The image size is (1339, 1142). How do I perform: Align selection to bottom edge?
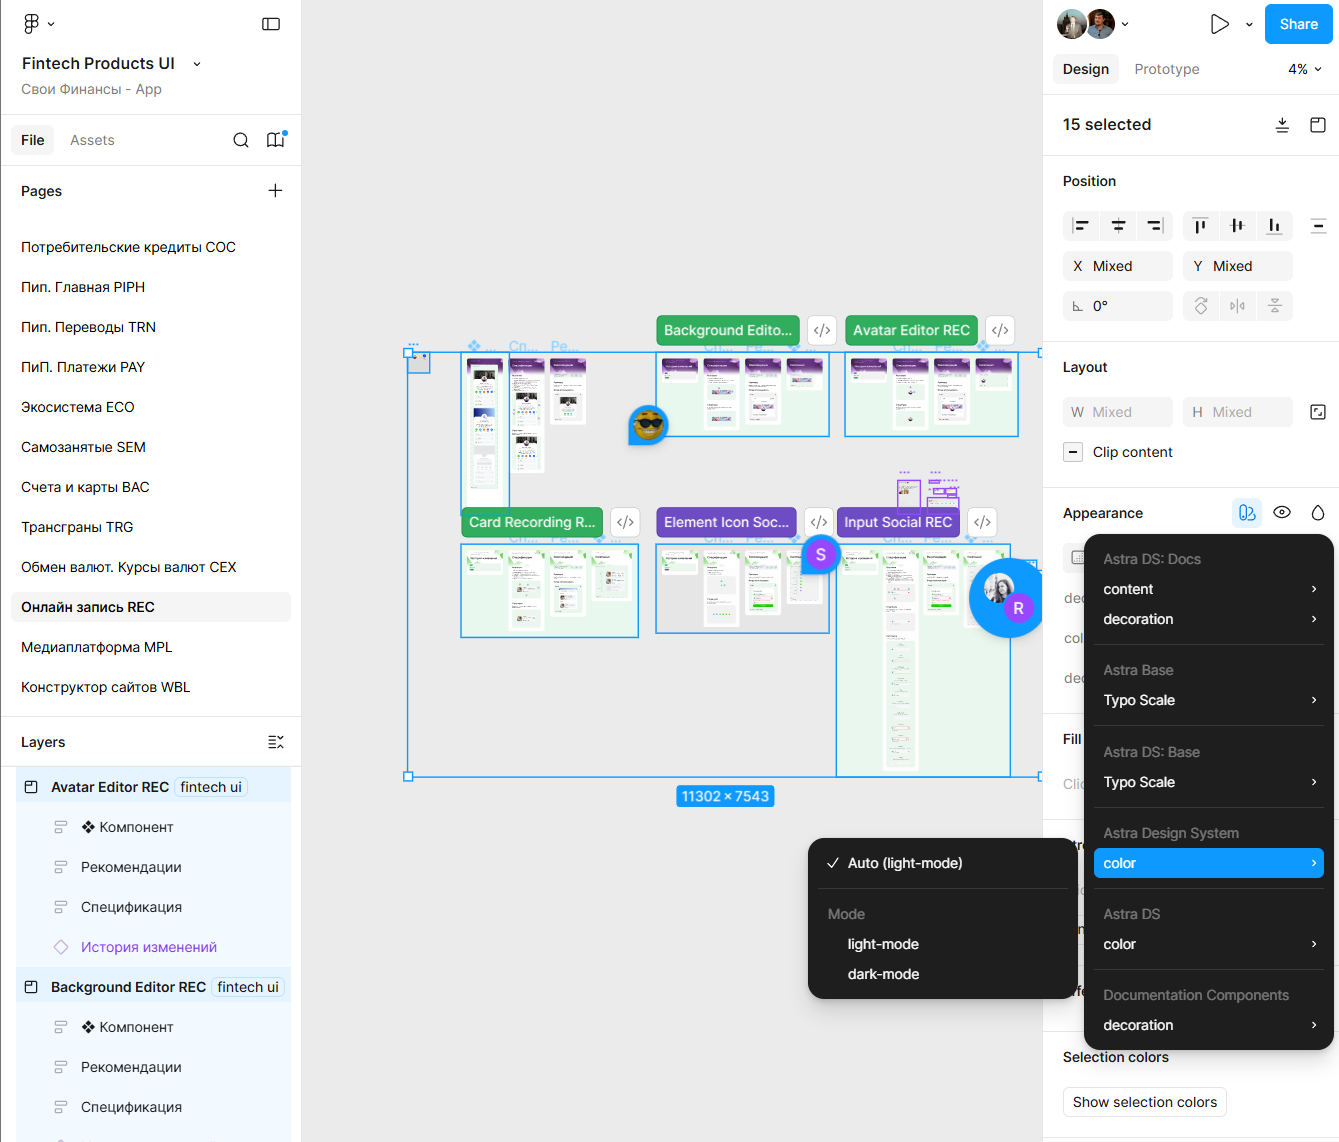(1274, 226)
